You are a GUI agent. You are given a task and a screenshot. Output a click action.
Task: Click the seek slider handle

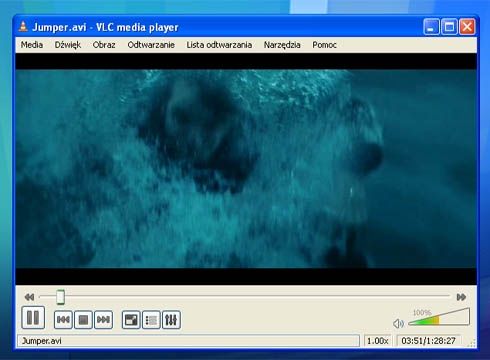coord(60,297)
